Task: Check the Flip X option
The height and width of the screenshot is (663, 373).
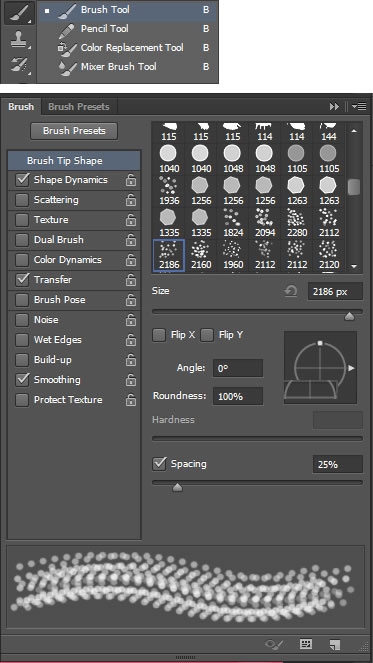Action: tap(159, 336)
